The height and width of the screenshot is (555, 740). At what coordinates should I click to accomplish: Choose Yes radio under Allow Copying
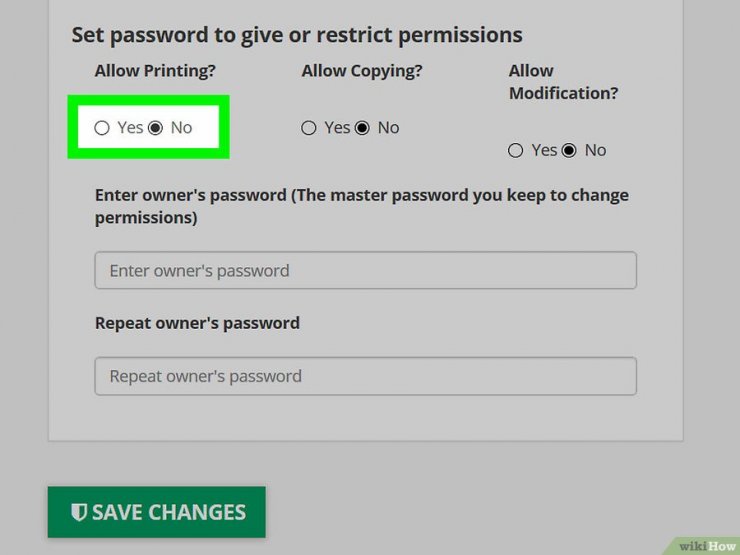(309, 128)
